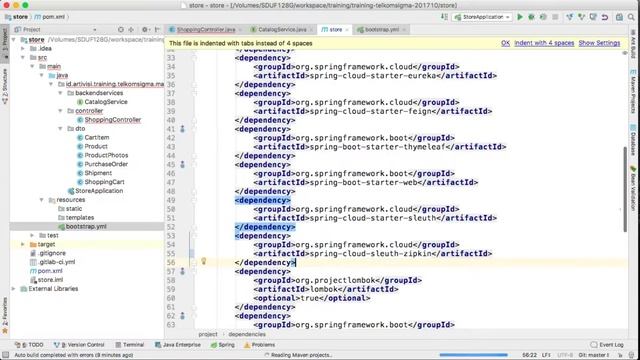Open Database side tool window
The height and width of the screenshot is (360, 640).
[633, 140]
